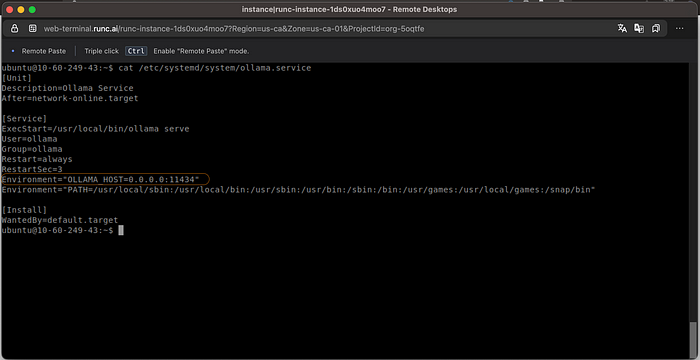Click the [Unit] section header

click(17, 78)
